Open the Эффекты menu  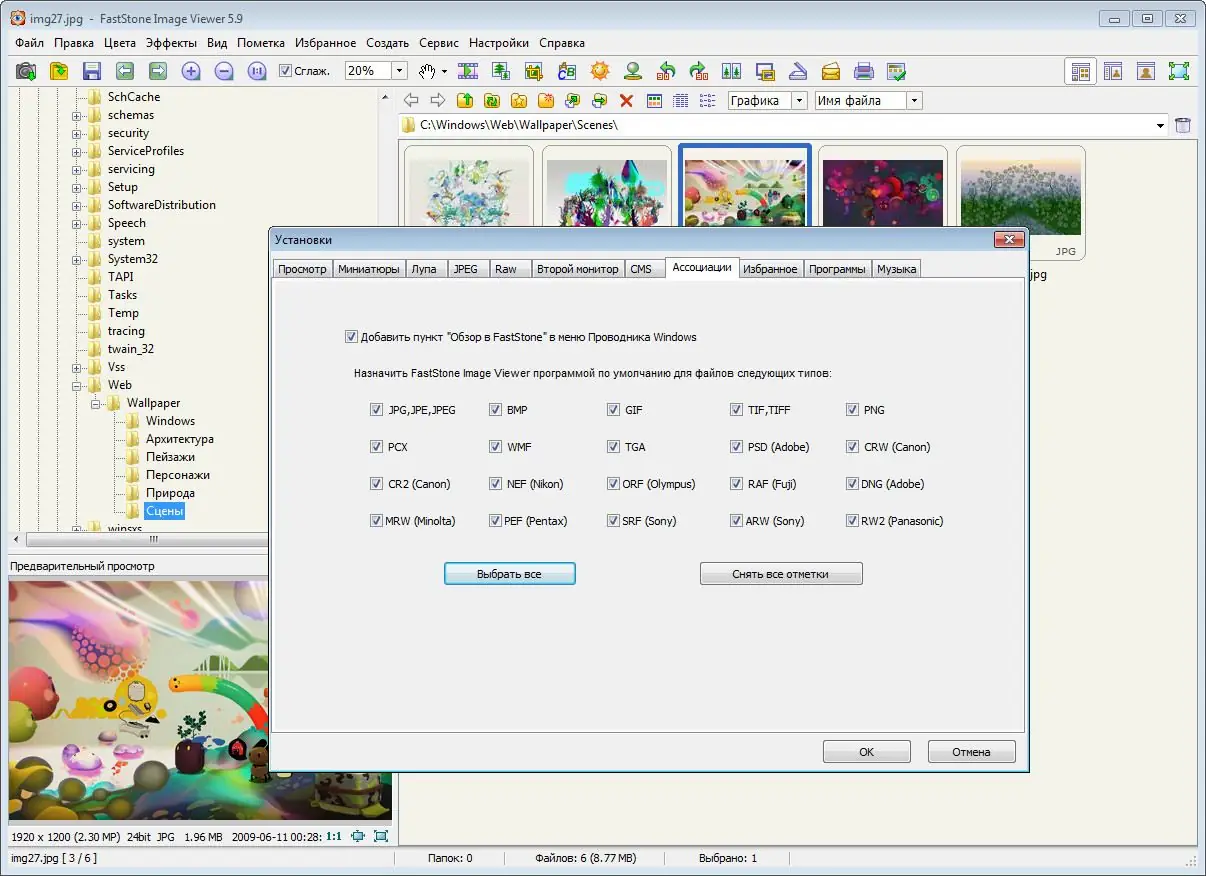tap(171, 43)
